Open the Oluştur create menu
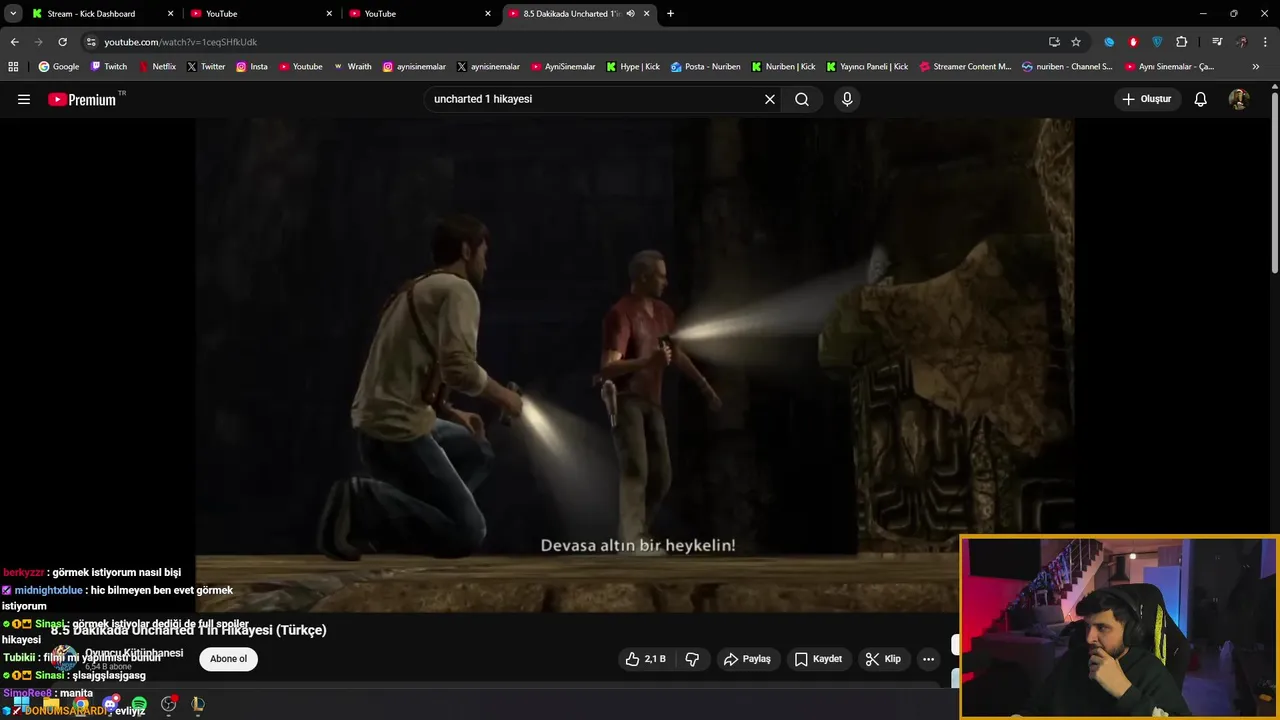This screenshot has height=720, width=1280. pyautogui.click(x=1147, y=99)
